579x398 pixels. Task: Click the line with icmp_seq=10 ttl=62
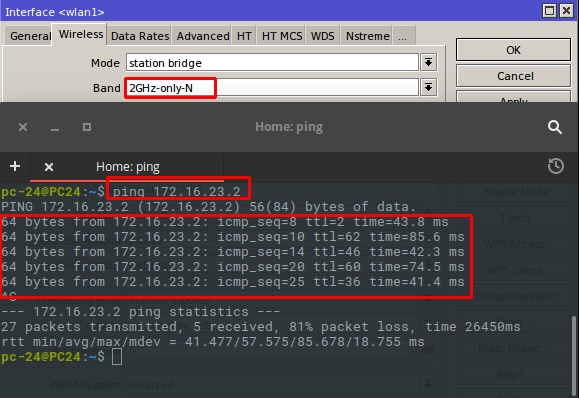(x=233, y=237)
